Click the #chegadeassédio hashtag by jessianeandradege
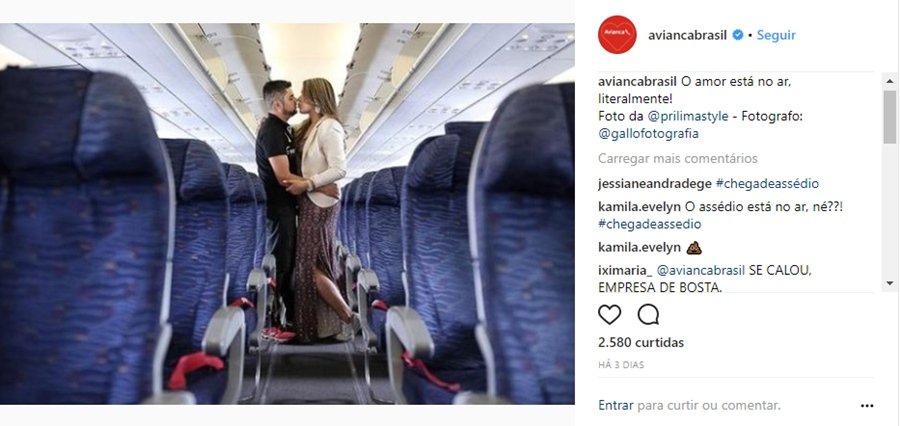Screen dimensions: 900x426 coord(767,184)
